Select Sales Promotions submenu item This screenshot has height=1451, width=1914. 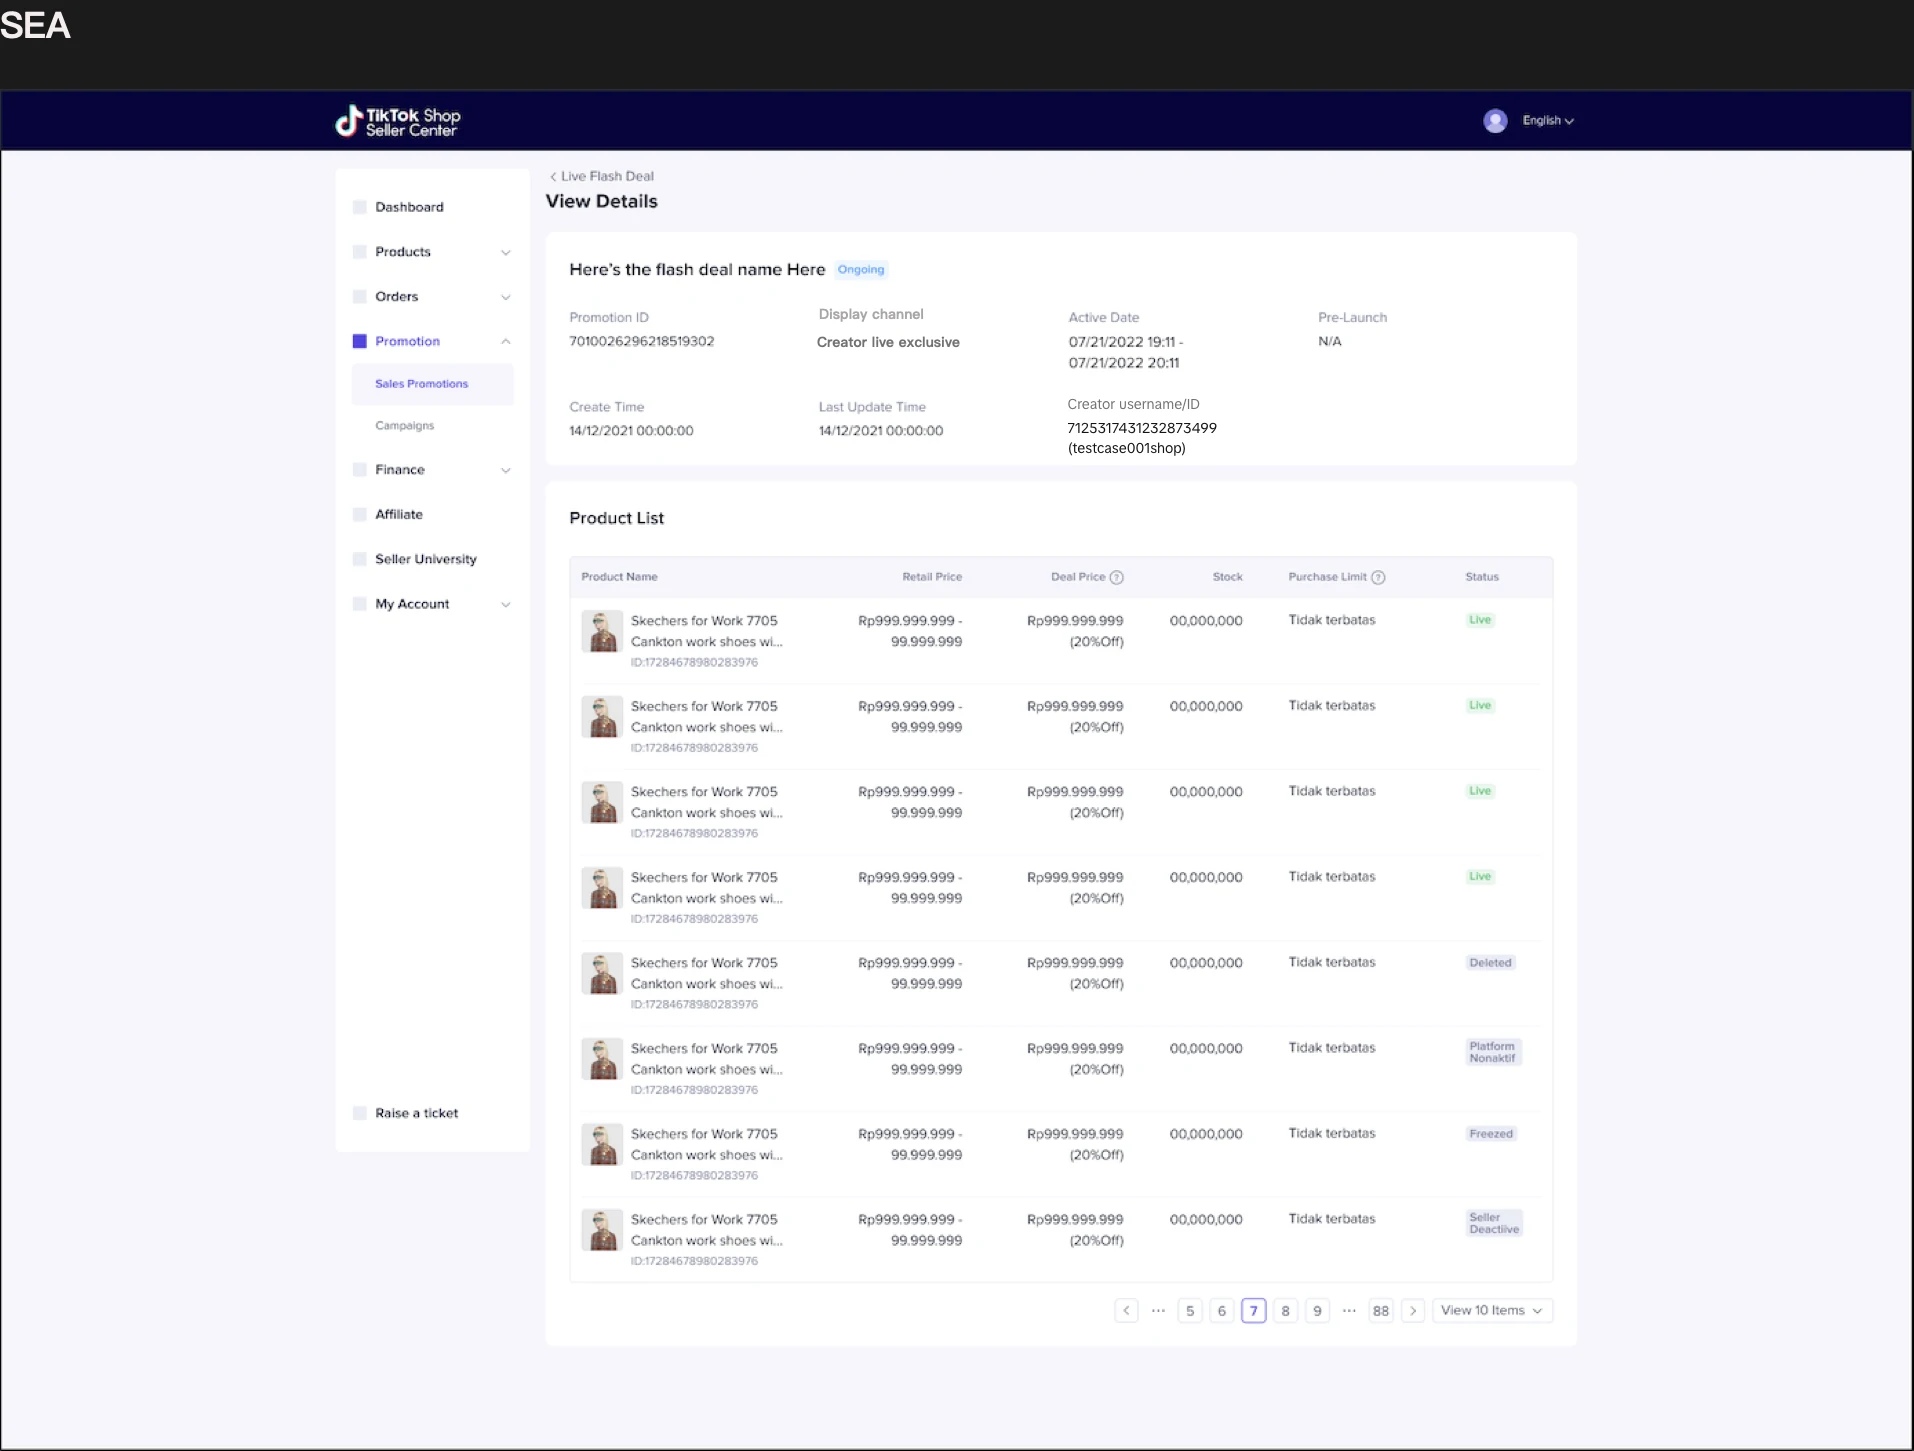click(421, 384)
